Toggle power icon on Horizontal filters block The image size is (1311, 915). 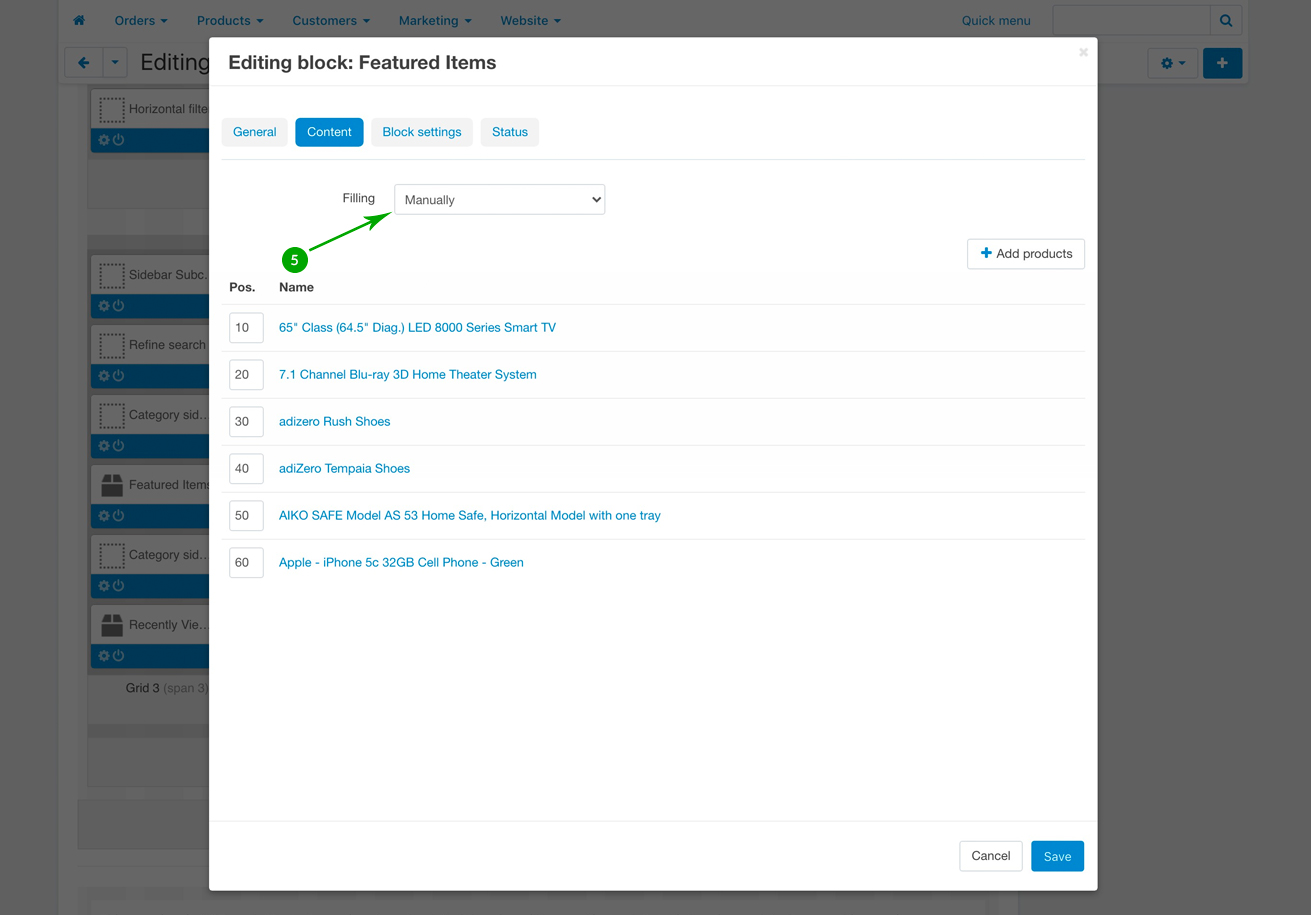click(118, 140)
